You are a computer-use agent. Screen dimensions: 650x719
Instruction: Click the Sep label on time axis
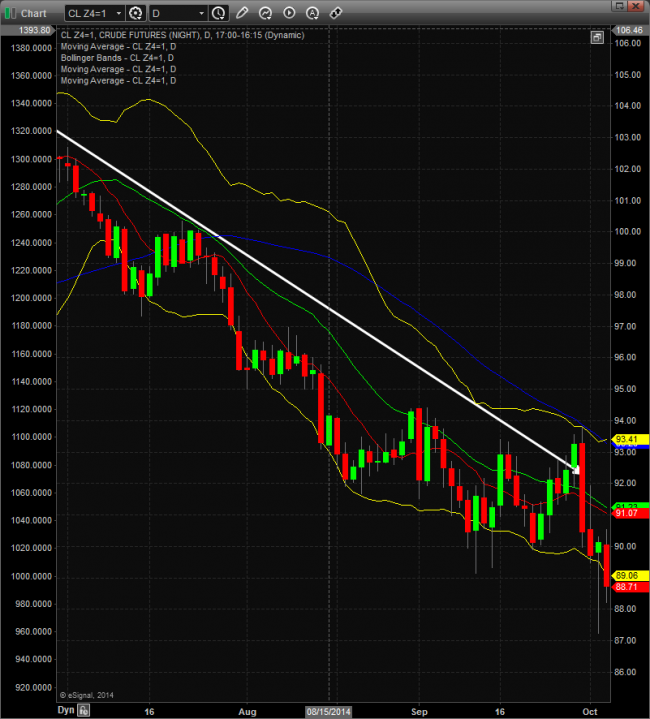[419, 712]
